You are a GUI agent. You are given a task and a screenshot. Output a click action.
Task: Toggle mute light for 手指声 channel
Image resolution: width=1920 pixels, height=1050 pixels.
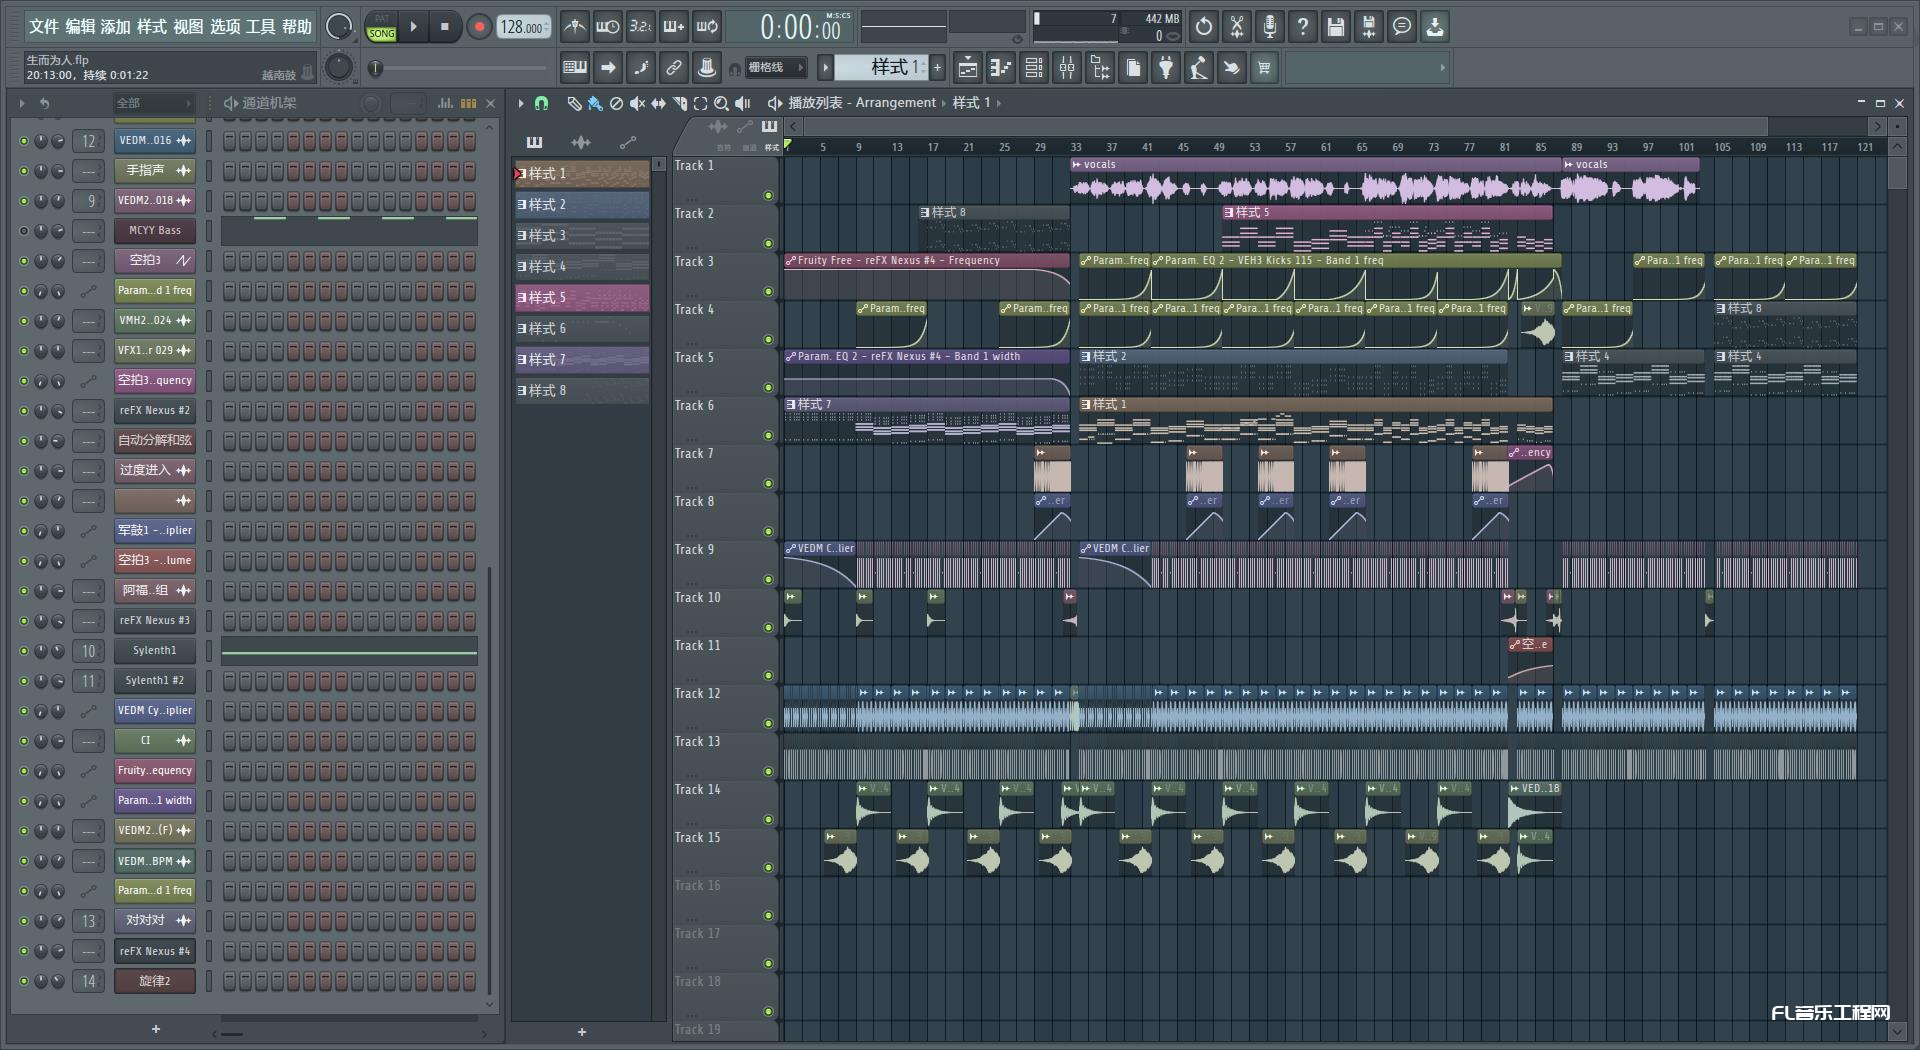[x=24, y=171]
